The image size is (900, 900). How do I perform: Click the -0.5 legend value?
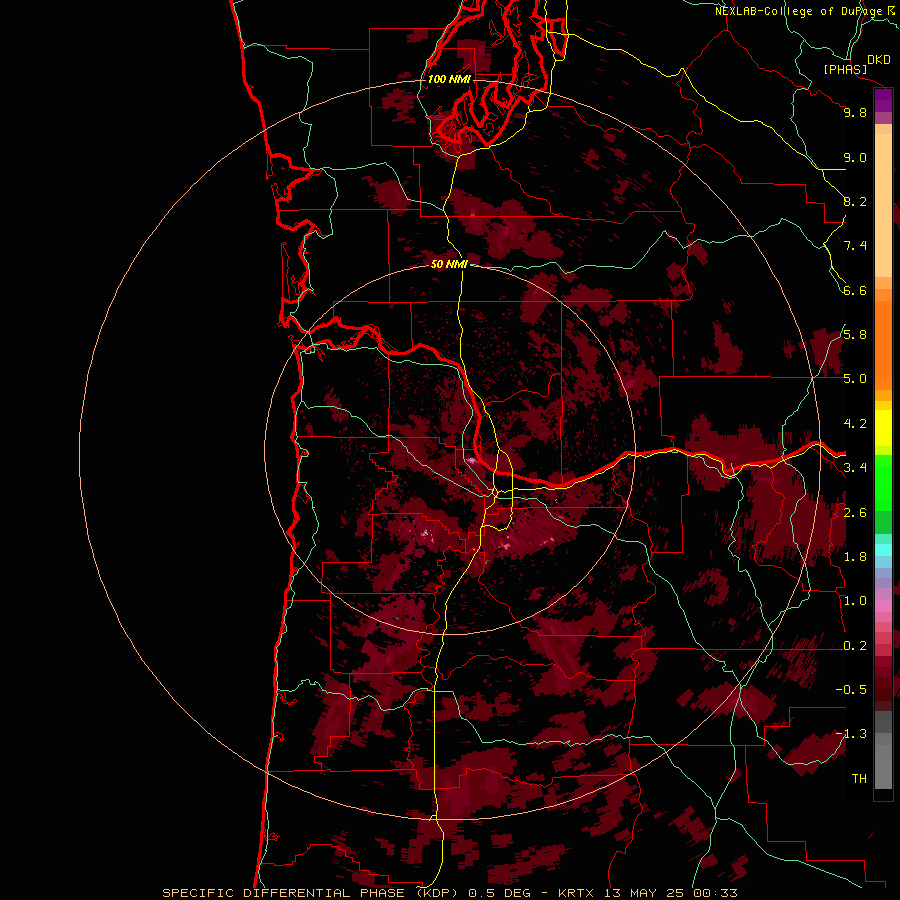pos(851,690)
